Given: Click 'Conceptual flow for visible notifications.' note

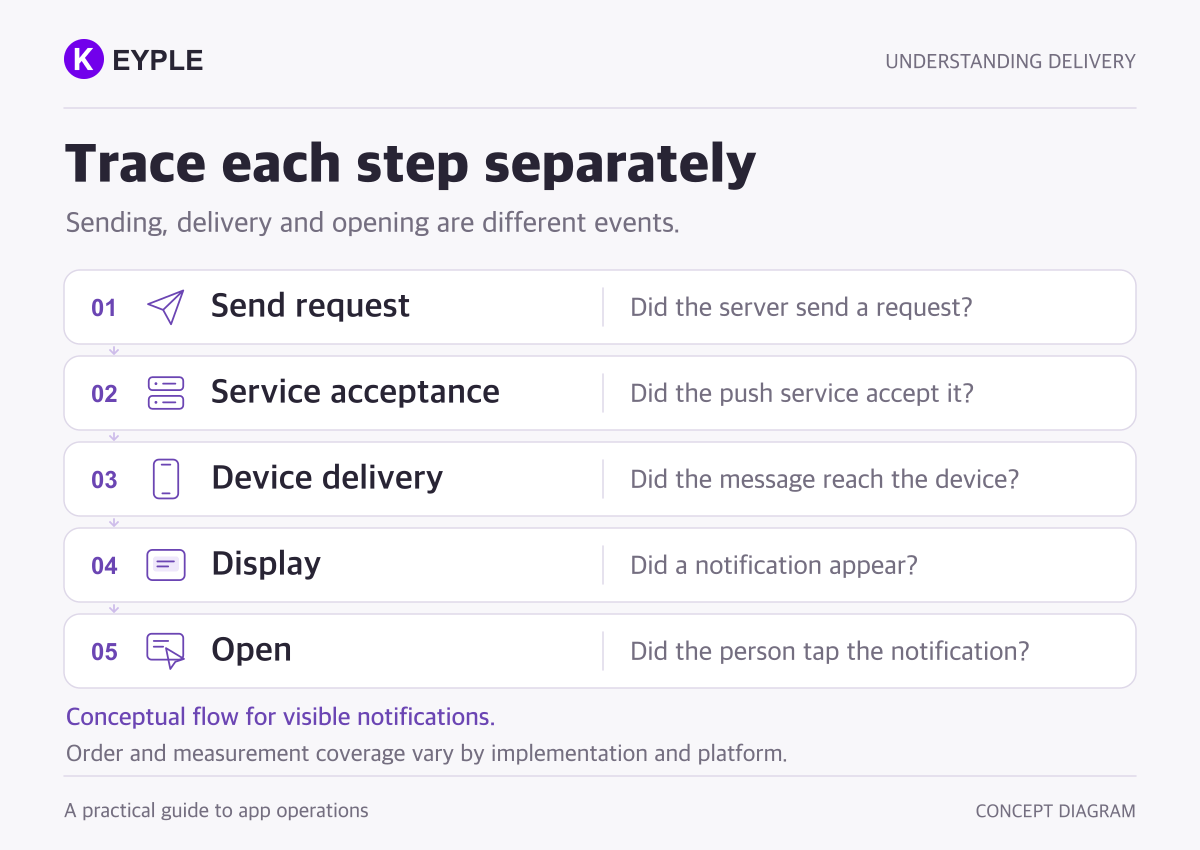Looking at the screenshot, I should coord(280,717).
